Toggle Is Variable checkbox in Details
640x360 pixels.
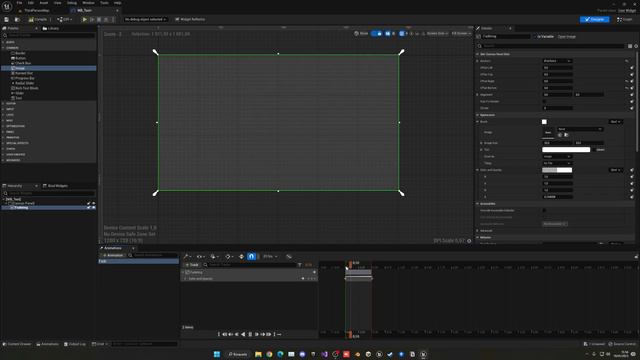535,36
